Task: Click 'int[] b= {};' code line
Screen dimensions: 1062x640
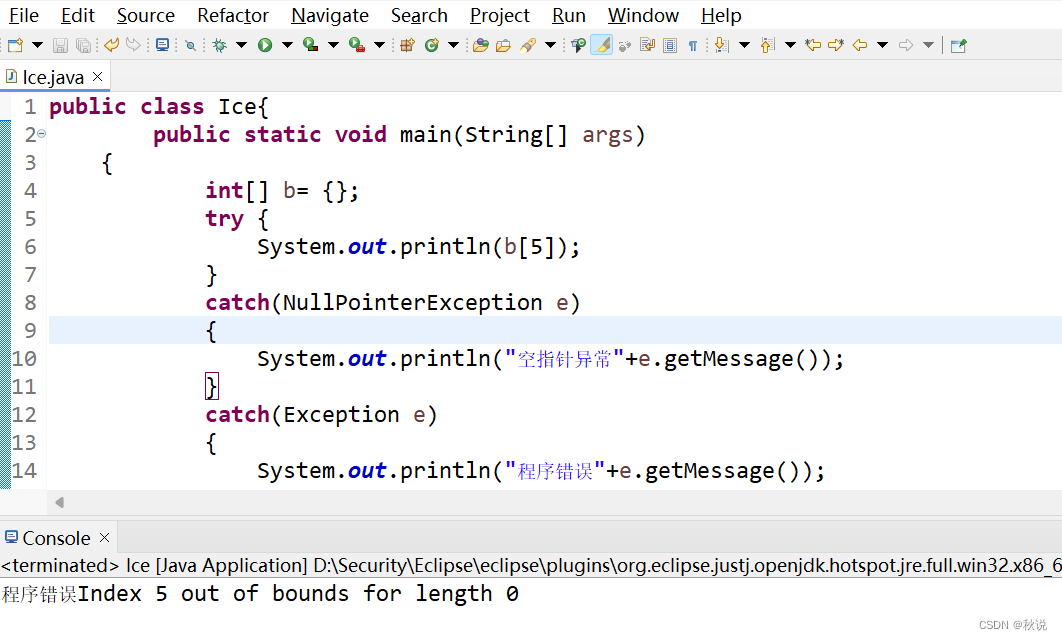Action: [282, 190]
